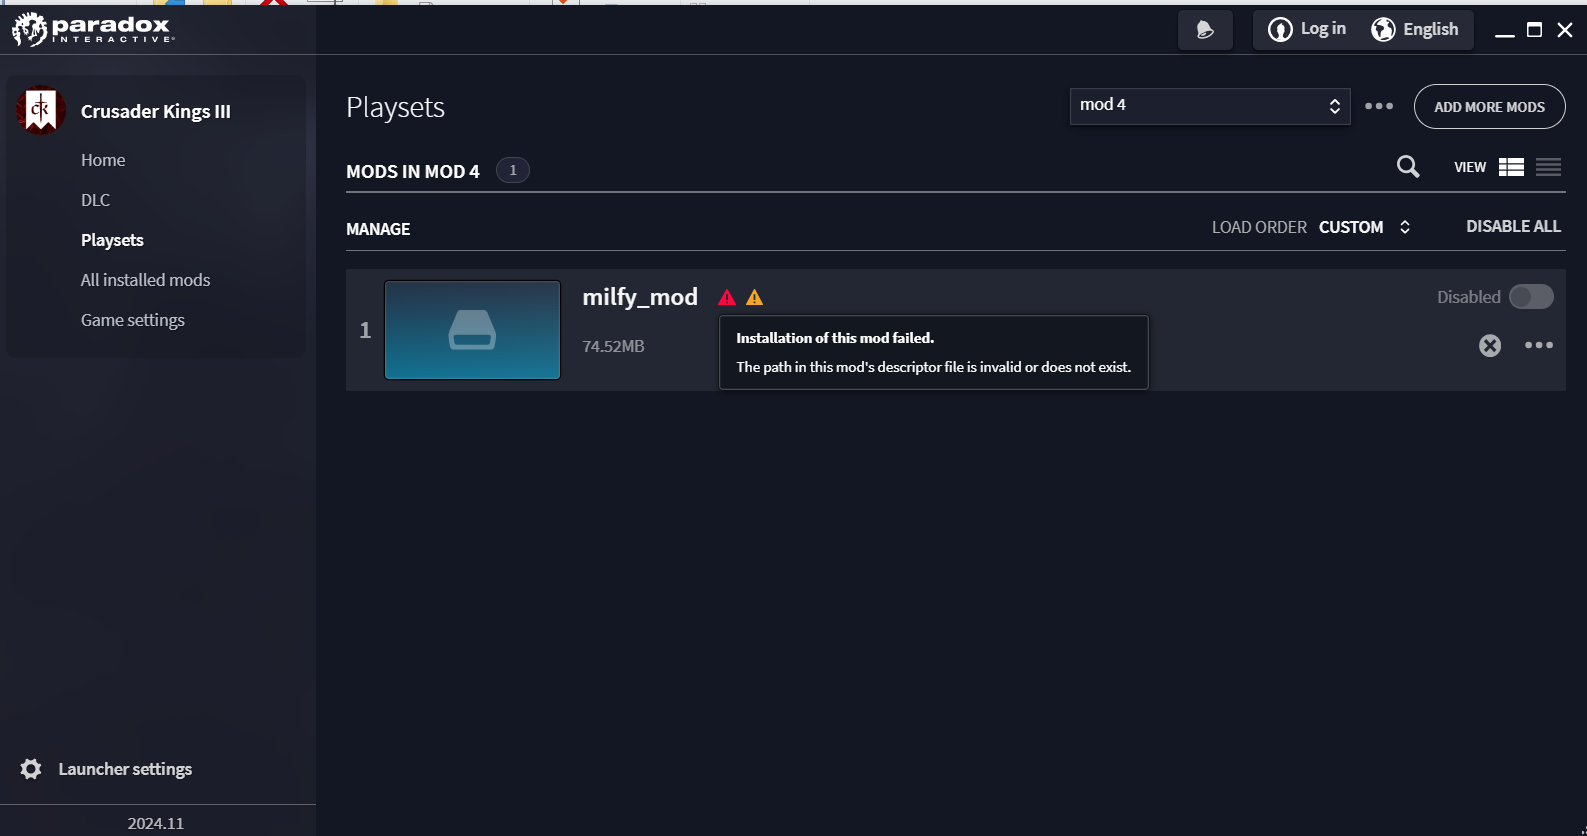Click the Crusader Kings III title
Screen dimensions: 1587x836
click(156, 111)
